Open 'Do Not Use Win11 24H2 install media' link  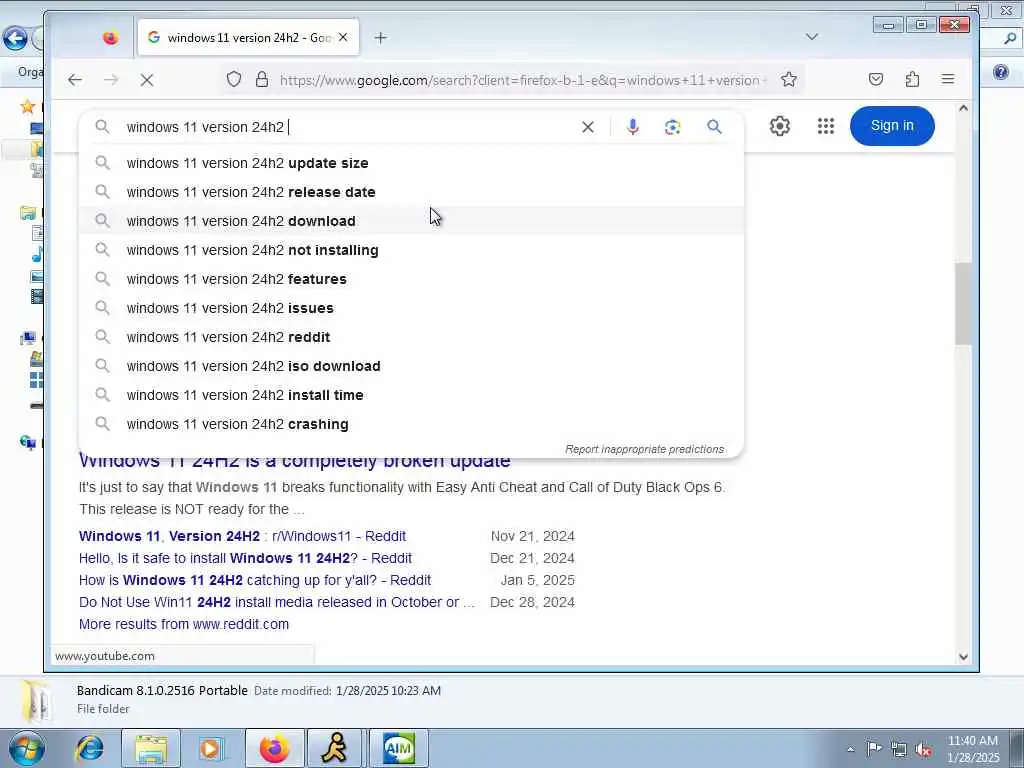pos(277,602)
